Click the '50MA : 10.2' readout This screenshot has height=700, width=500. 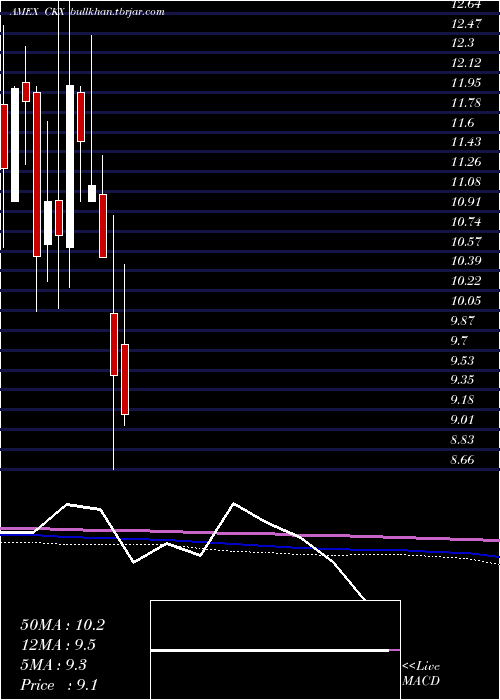(x=62, y=625)
